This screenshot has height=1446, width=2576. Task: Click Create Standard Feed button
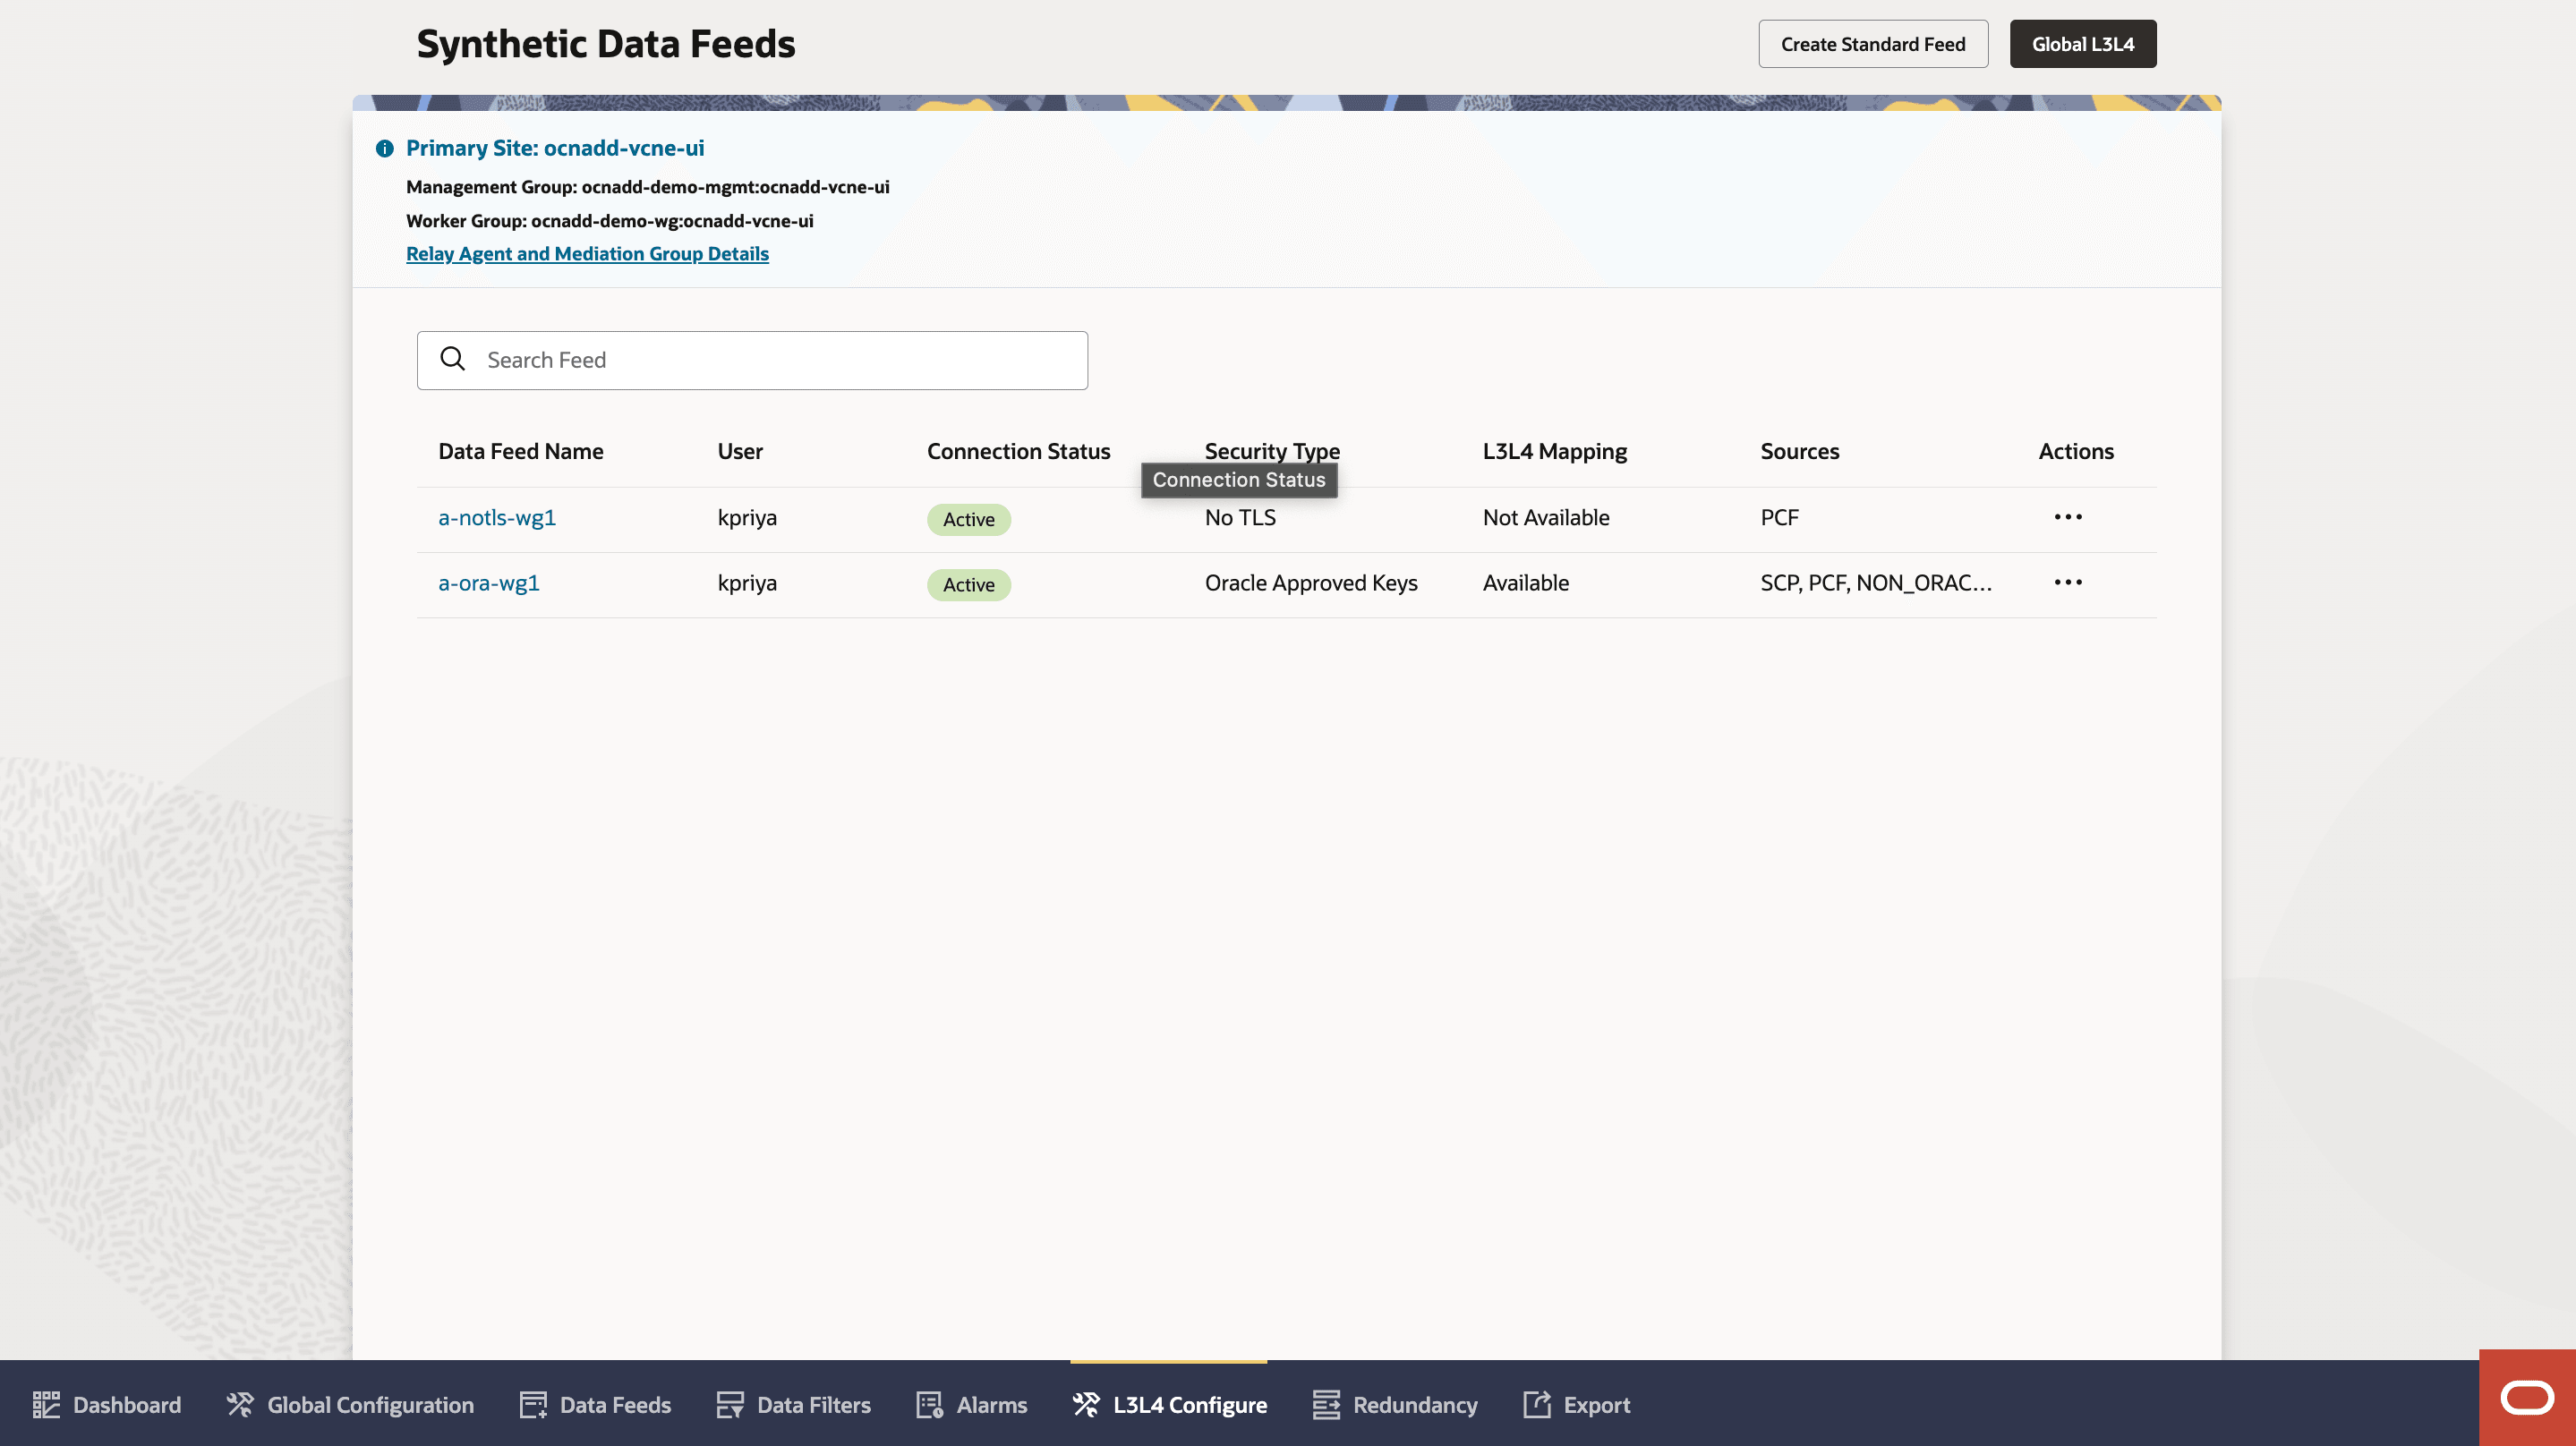click(1872, 44)
